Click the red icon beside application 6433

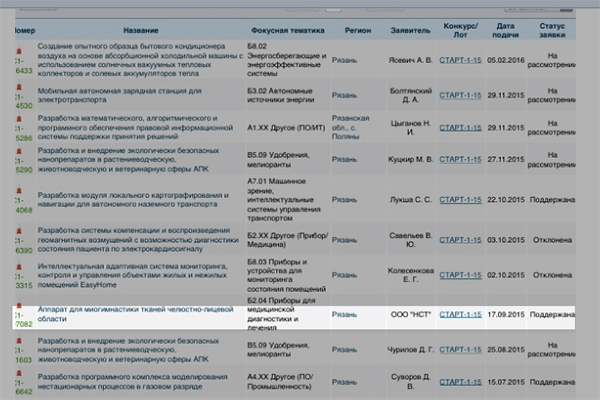click(17, 46)
